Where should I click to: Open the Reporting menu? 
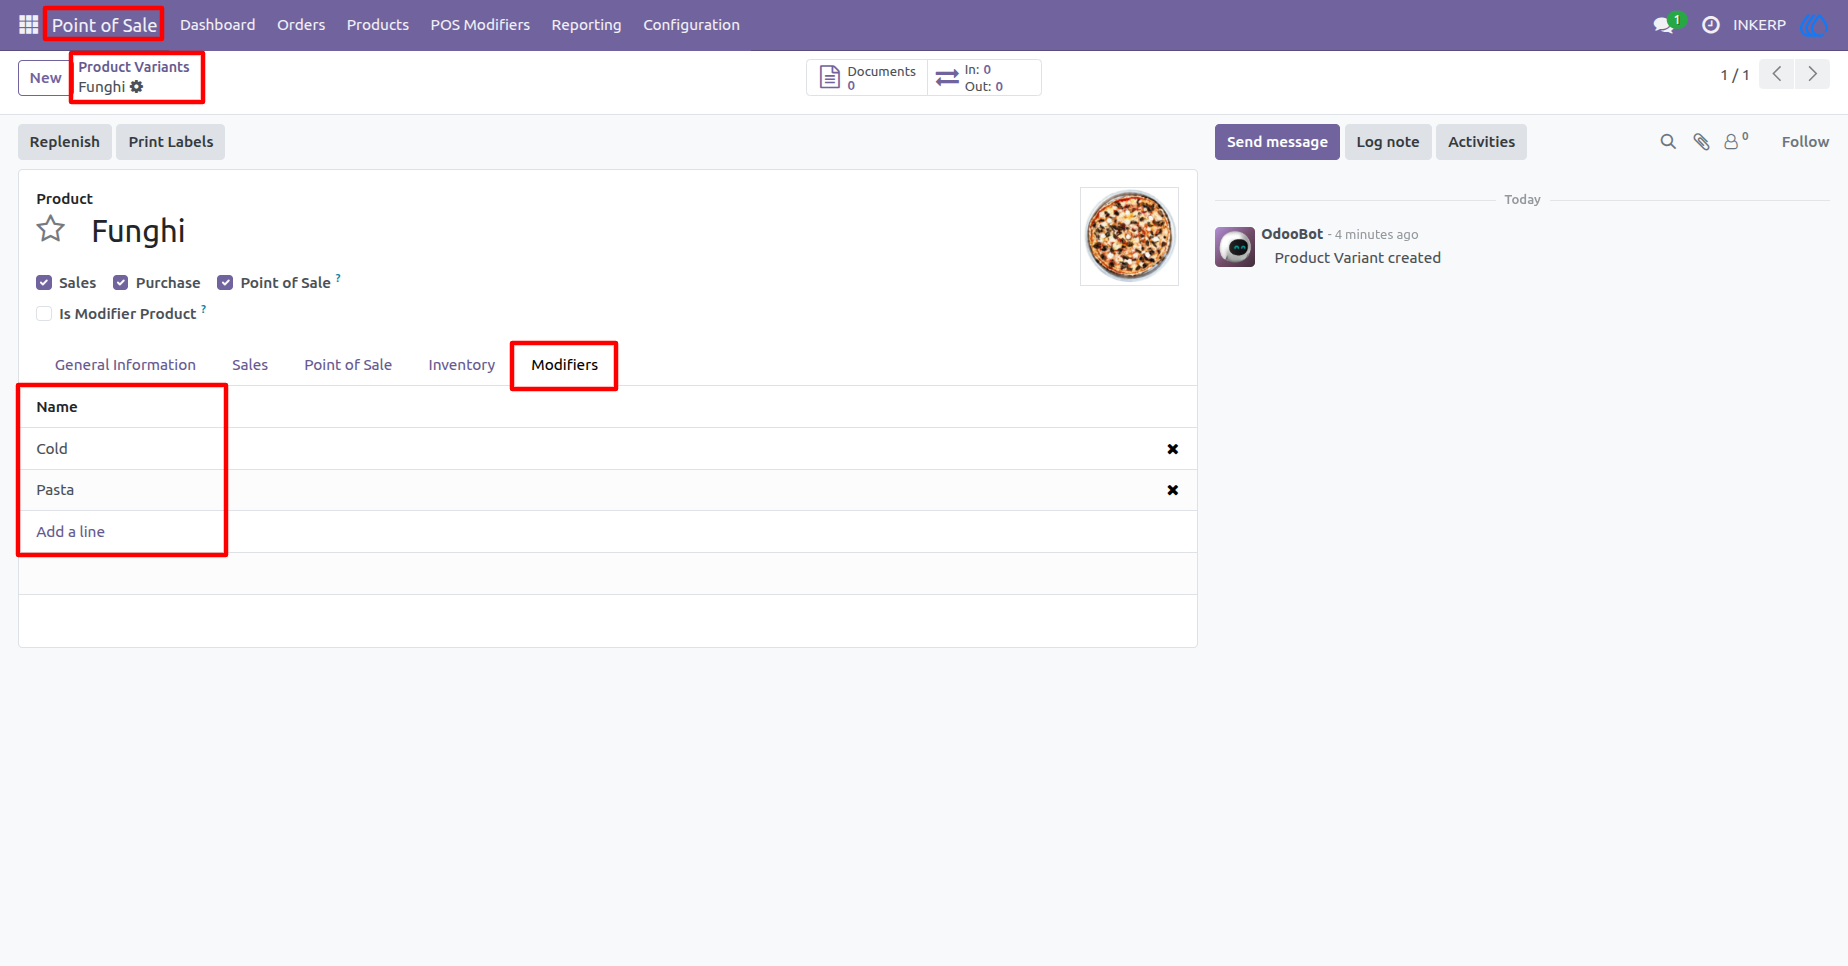586,25
